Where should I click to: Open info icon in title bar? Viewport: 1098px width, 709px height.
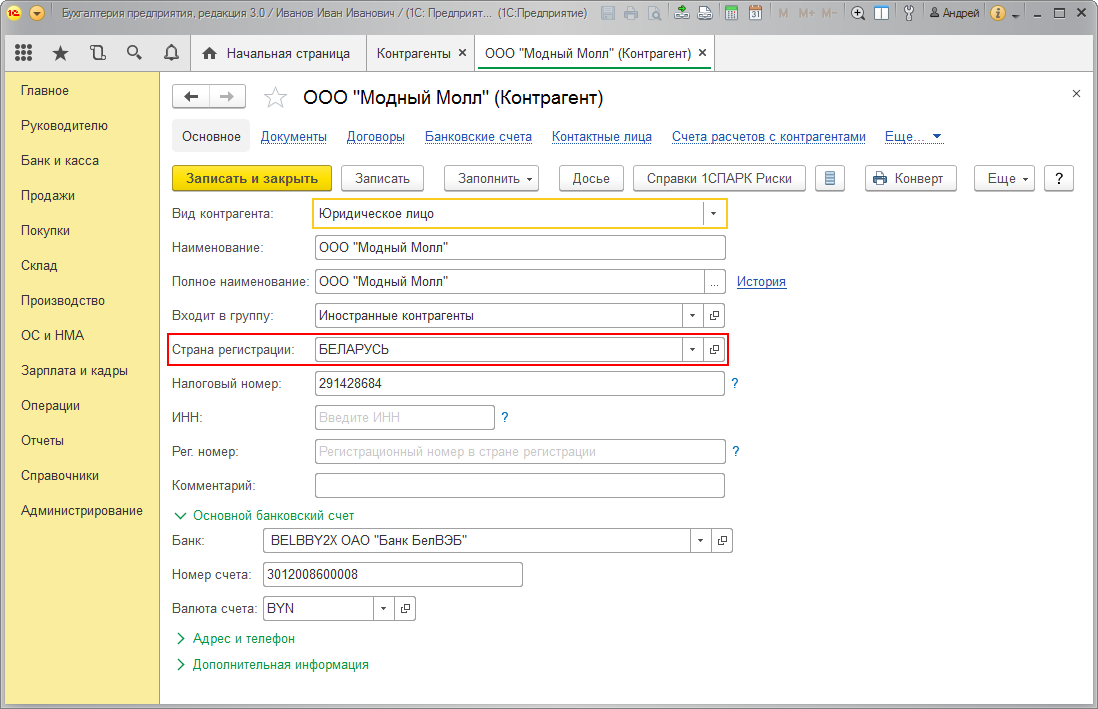pos(999,13)
